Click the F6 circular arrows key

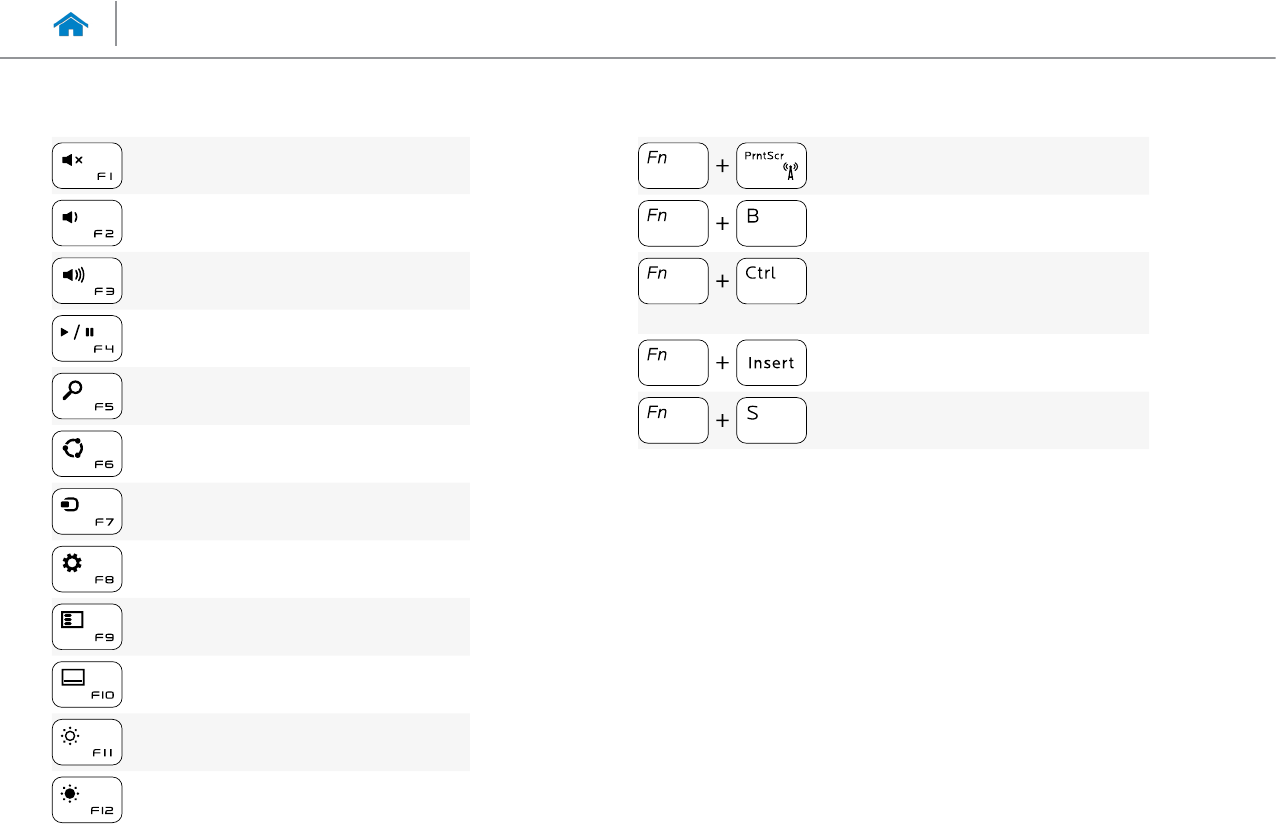(87, 454)
